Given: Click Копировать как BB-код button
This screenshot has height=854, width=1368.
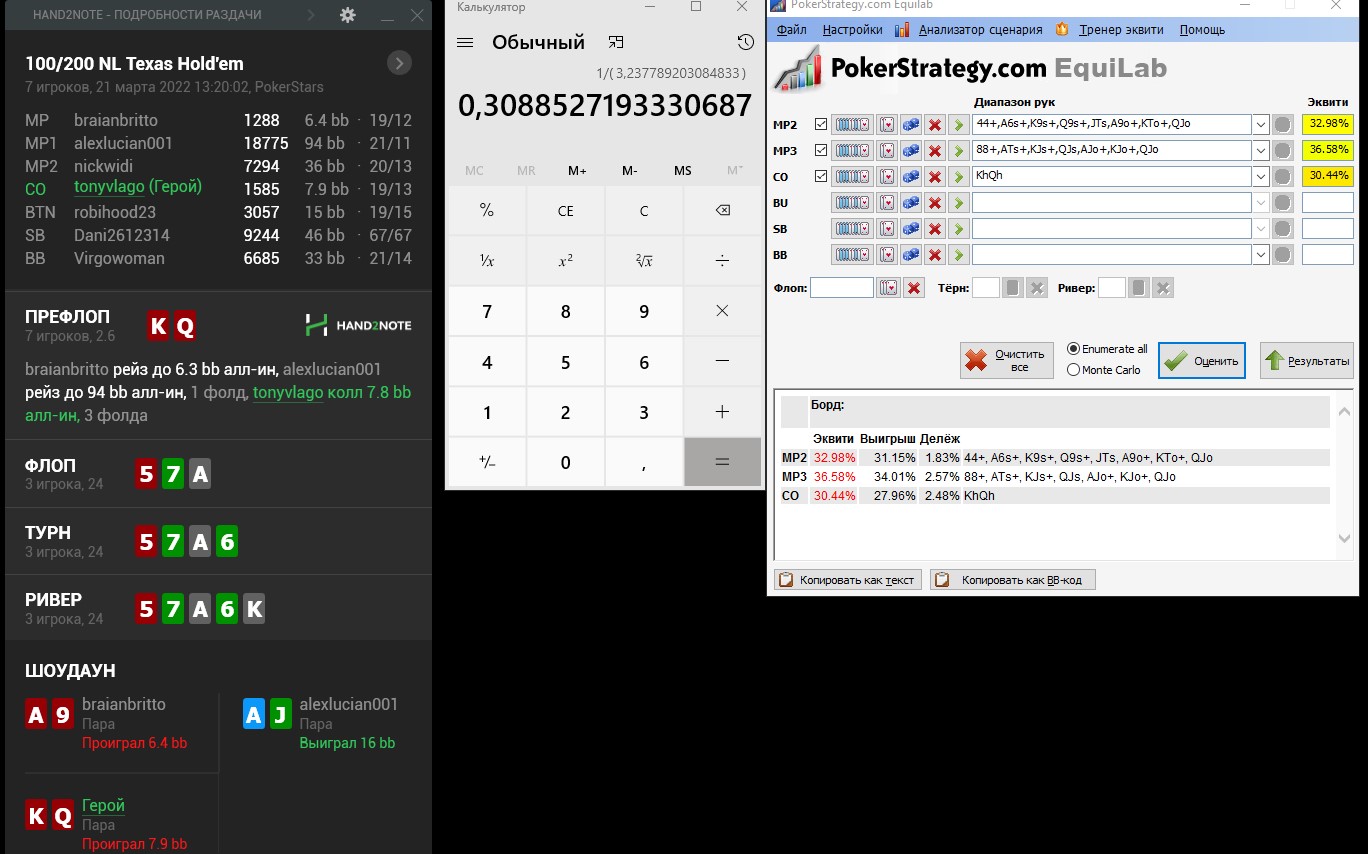Looking at the screenshot, I should pos(1013,580).
